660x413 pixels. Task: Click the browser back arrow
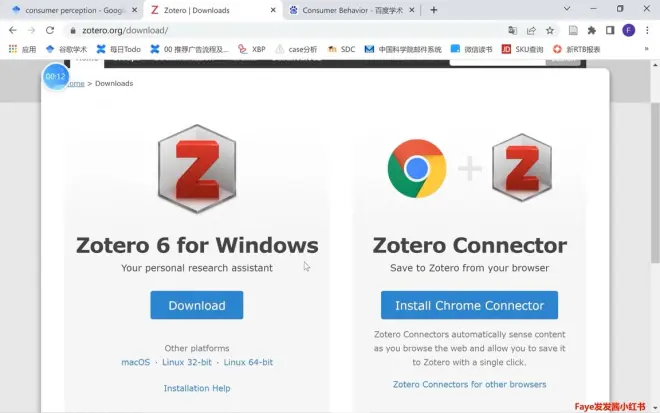(13, 30)
